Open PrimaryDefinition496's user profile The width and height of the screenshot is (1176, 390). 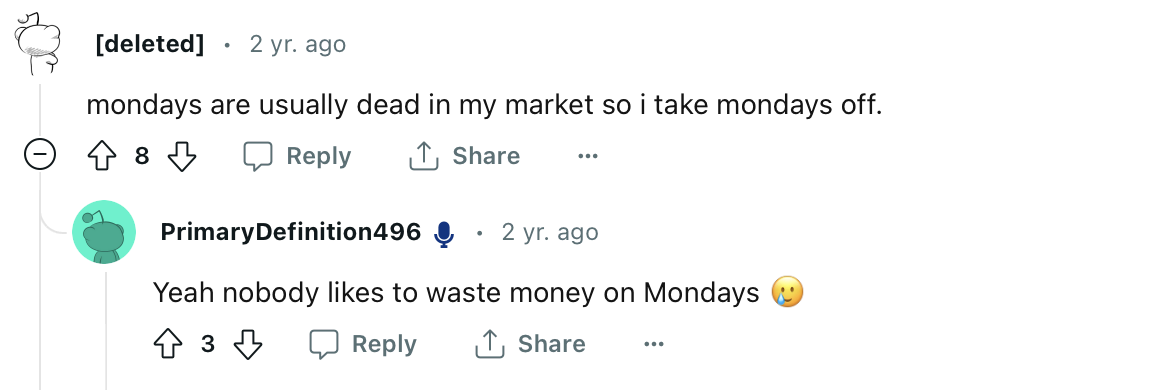(x=290, y=232)
